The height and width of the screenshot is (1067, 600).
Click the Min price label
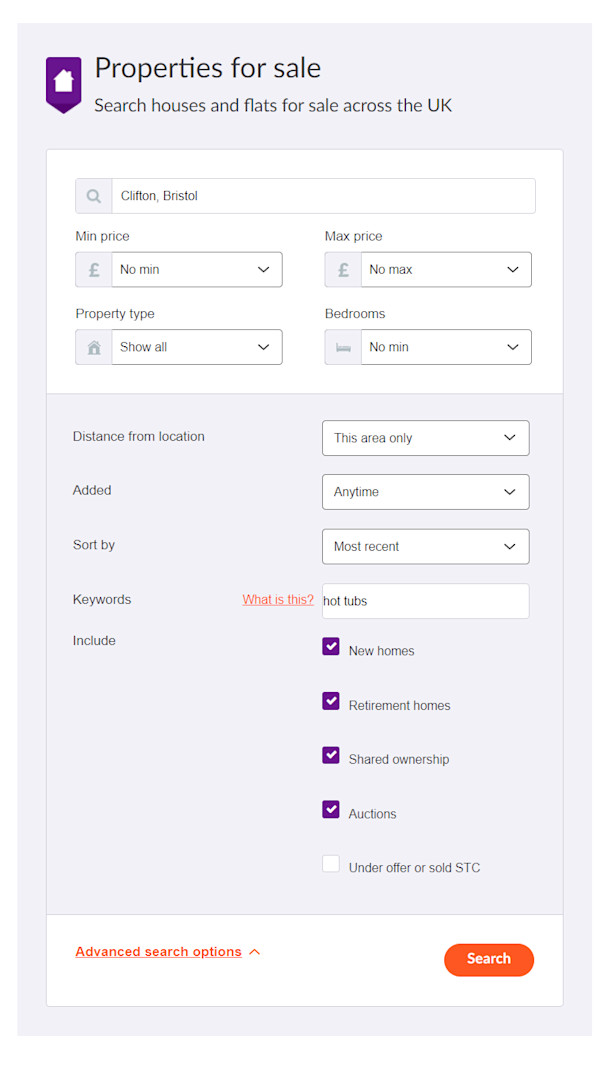pos(102,236)
